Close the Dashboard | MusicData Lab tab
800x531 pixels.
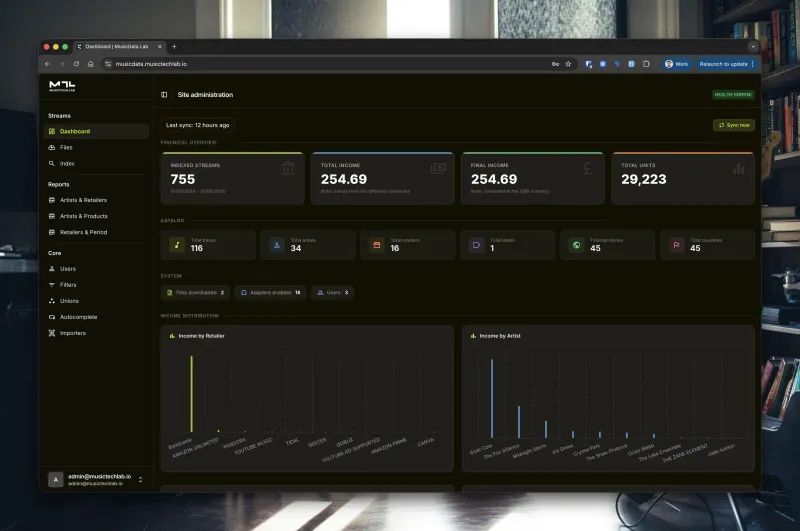pyautogui.click(x=159, y=46)
